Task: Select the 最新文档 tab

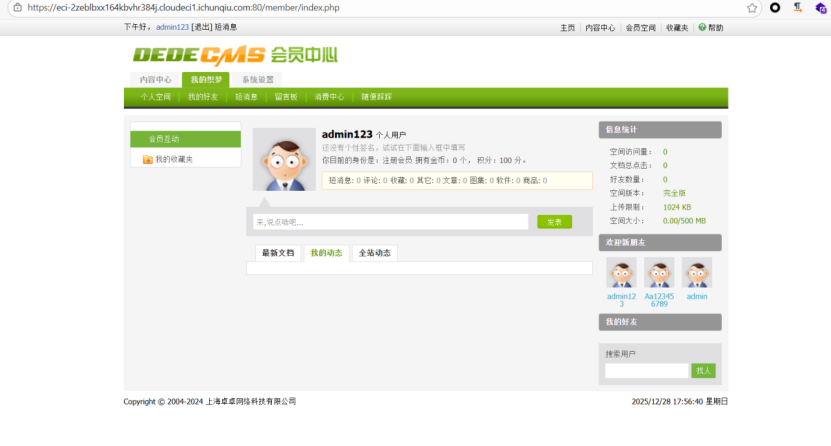Action: click(x=278, y=253)
